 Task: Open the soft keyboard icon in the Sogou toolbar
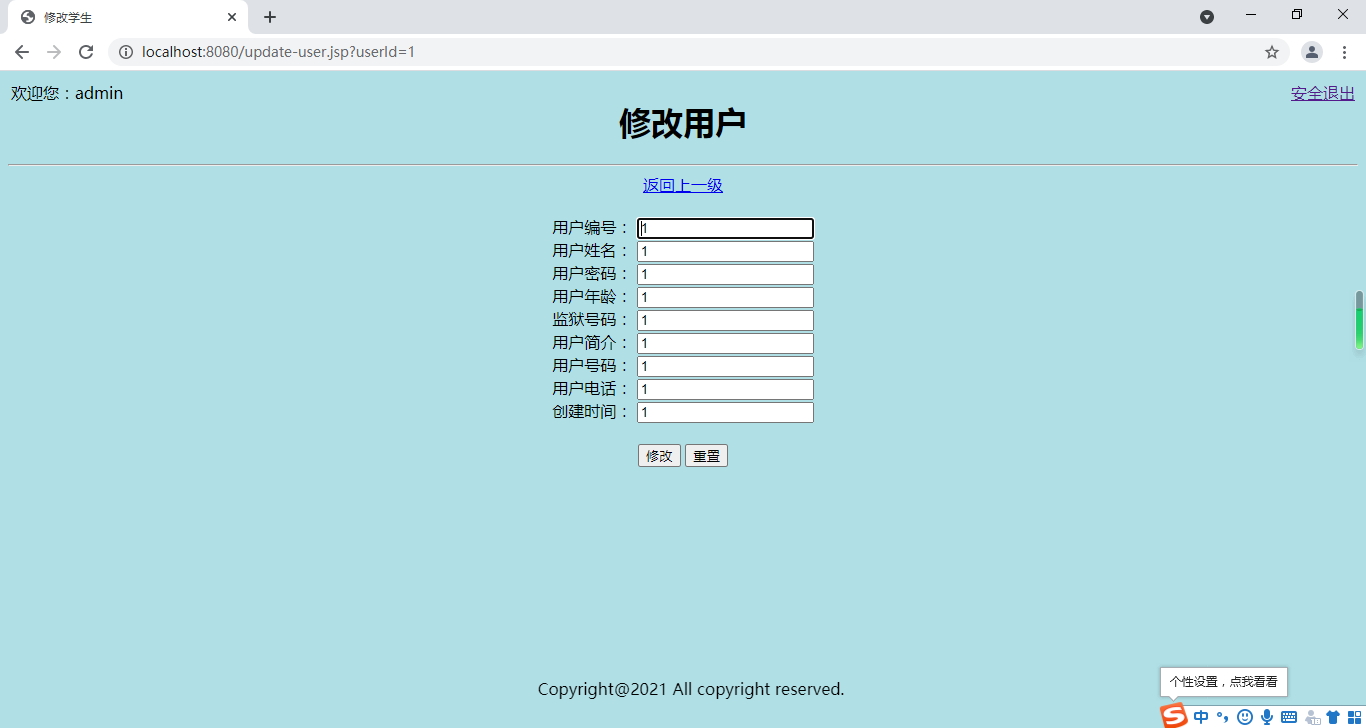(1289, 717)
